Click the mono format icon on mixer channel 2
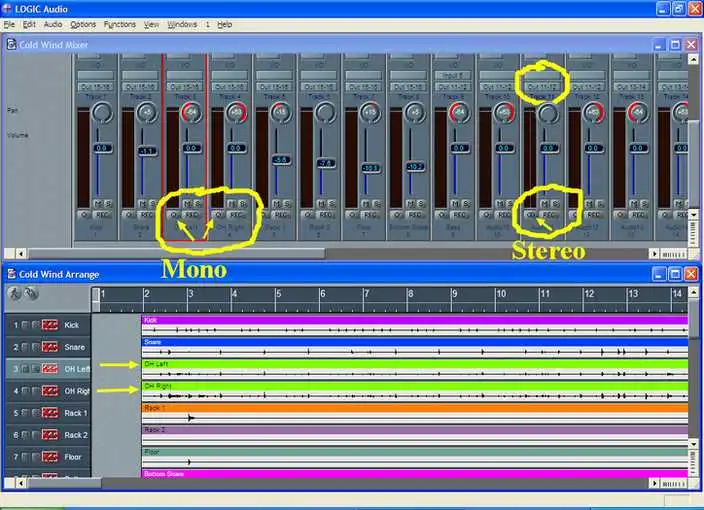This screenshot has height=510, width=704. click(x=129, y=215)
